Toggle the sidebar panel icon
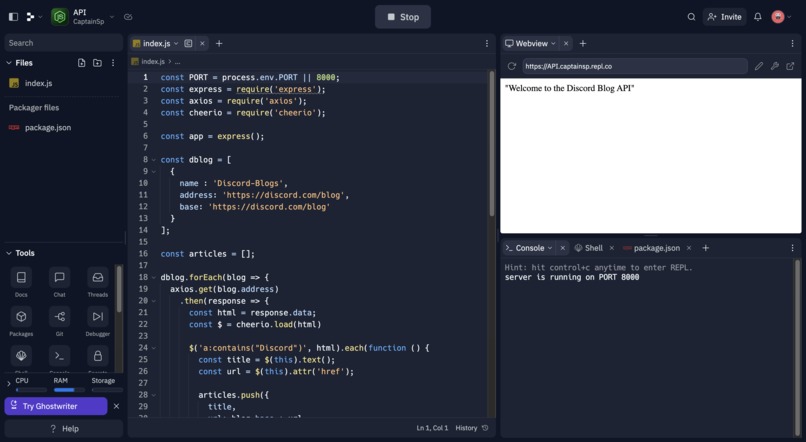This screenshot has height=442, width=806. coord(13,17)
